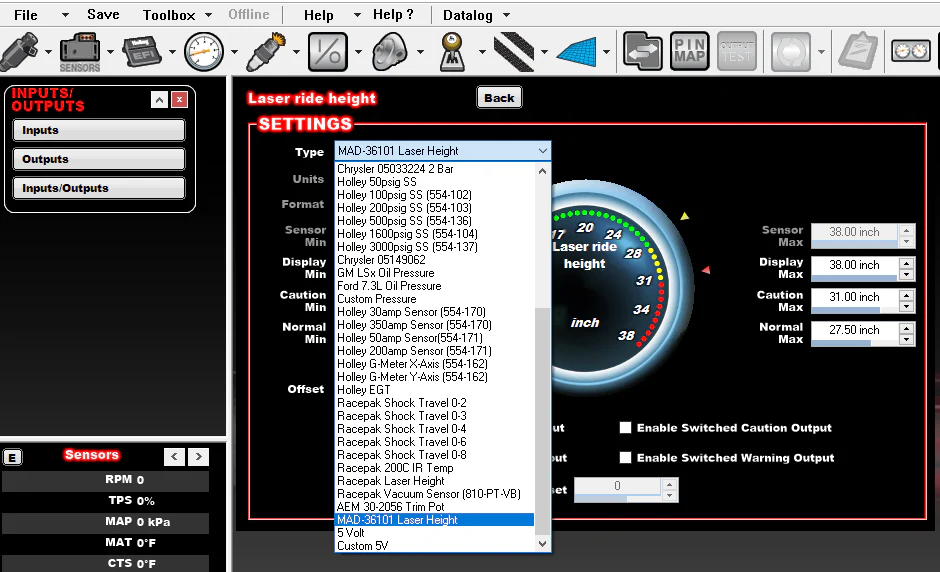Click the Offline status in menu bar
This screenshot has width=940, height=572.
[x=249, y=14]
